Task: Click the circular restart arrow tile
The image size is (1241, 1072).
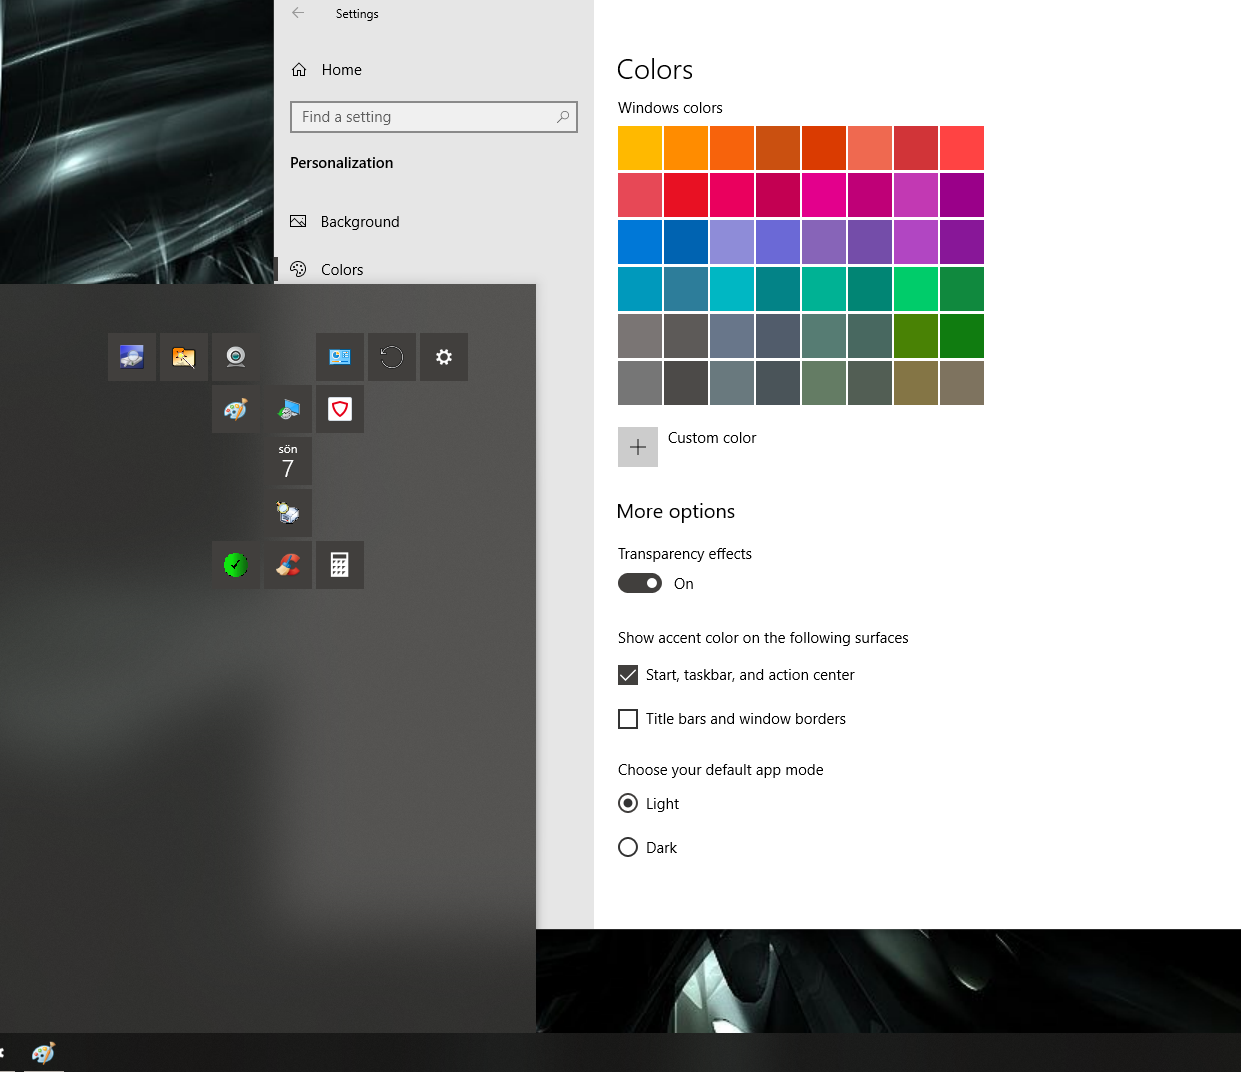Action: (x=392, y=357)
